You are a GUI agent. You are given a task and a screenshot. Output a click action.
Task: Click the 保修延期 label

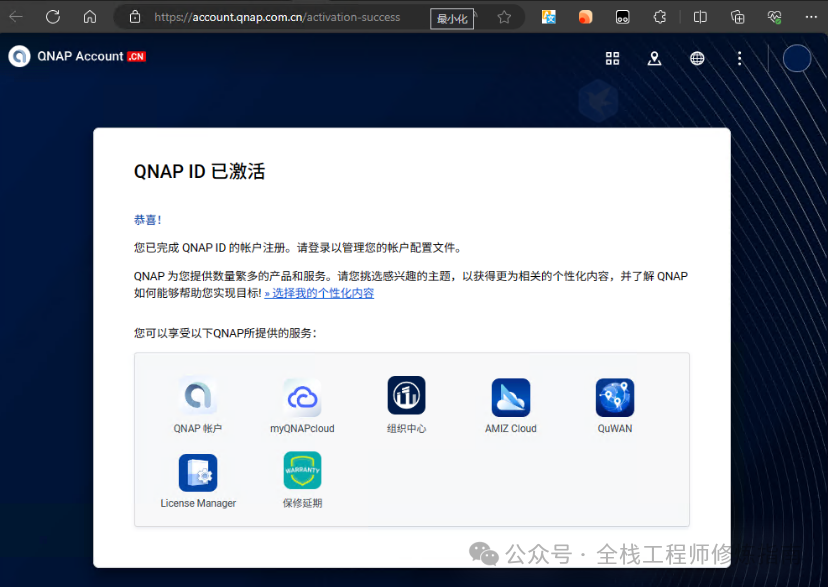coord(302,504)
